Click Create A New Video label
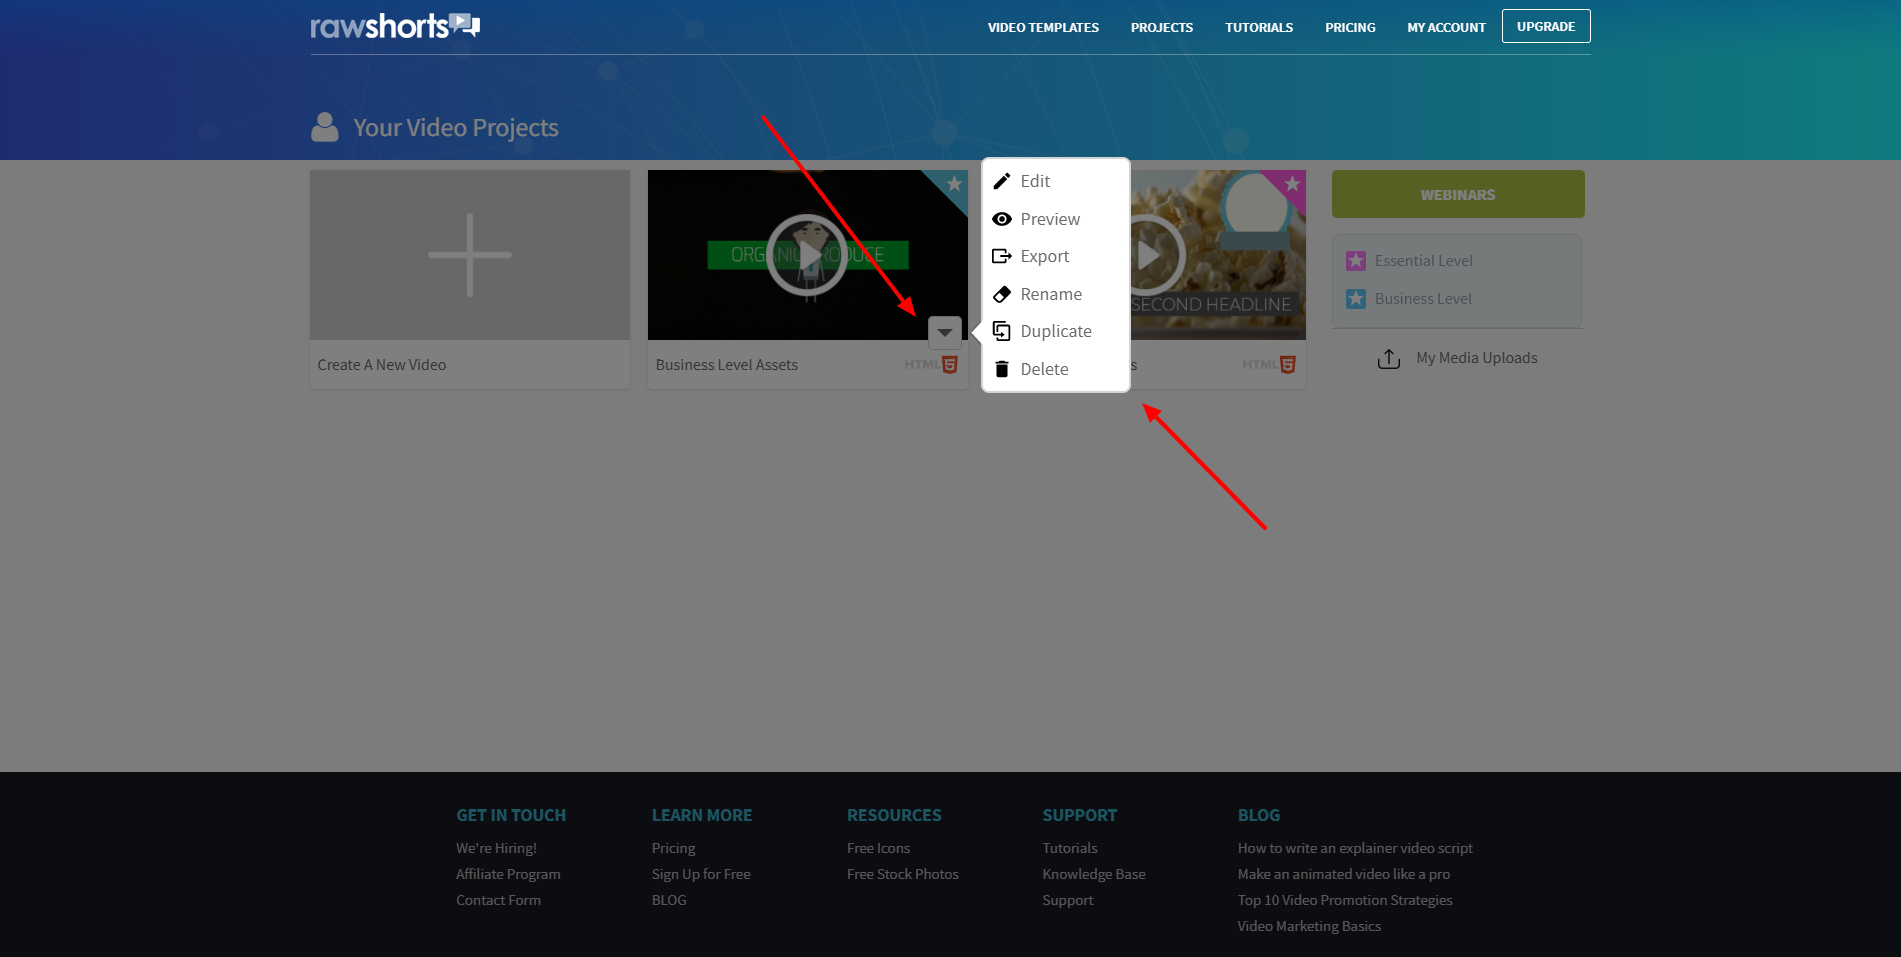This screenshot has width=1901, height=957. tap(382, 365)
